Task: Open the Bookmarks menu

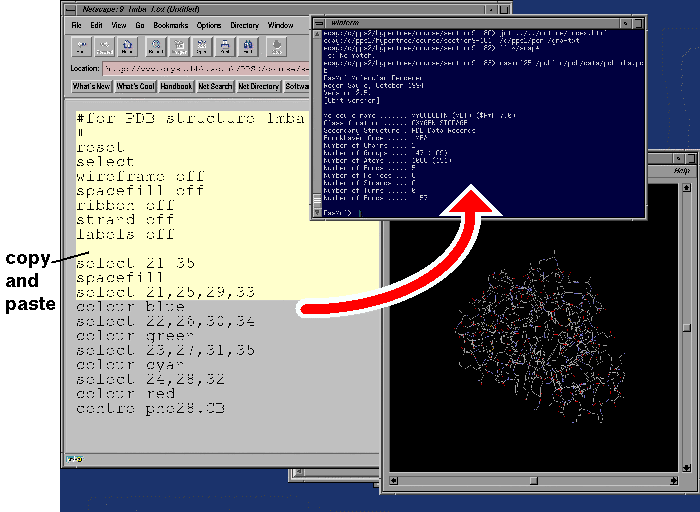Action: pyautogui.click(x=162, y=24)
